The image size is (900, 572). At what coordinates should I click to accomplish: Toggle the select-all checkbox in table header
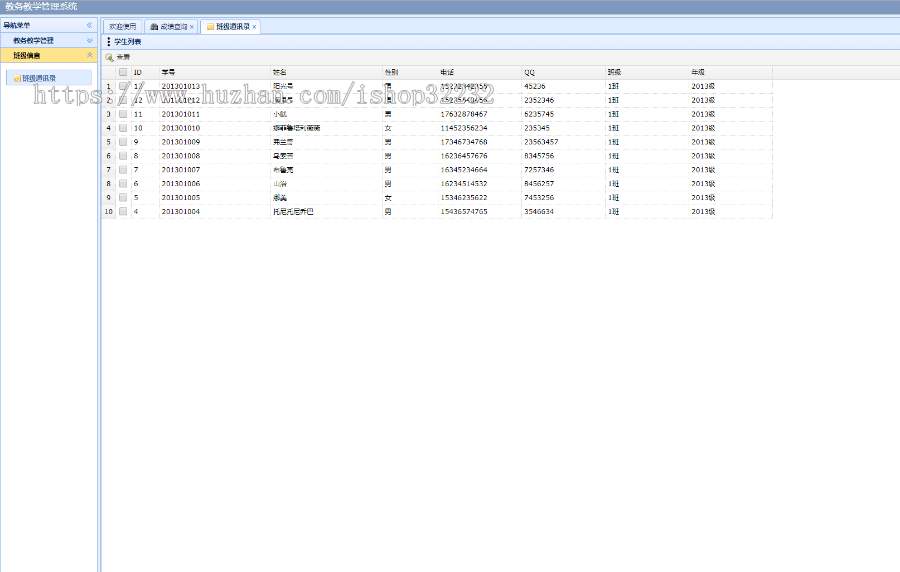(x=123, y=72)
